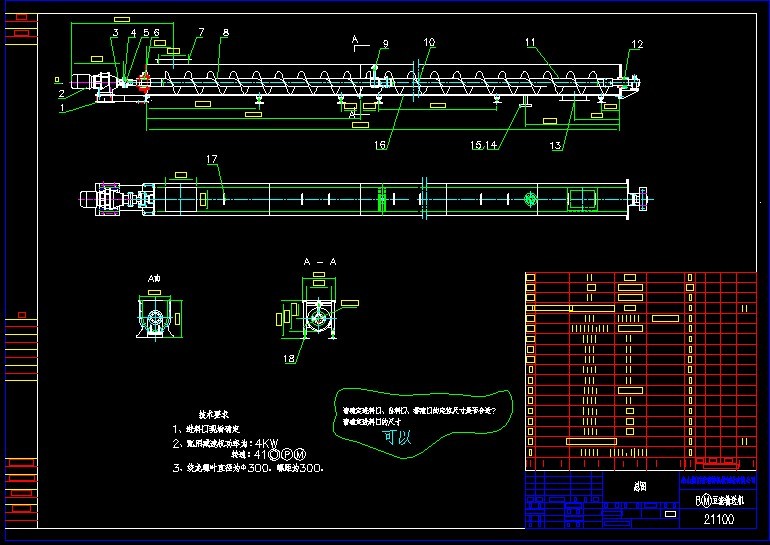Click part callout number 9
Image resolution: width=770 pixels, height=545 pixels.
point(385,44)
